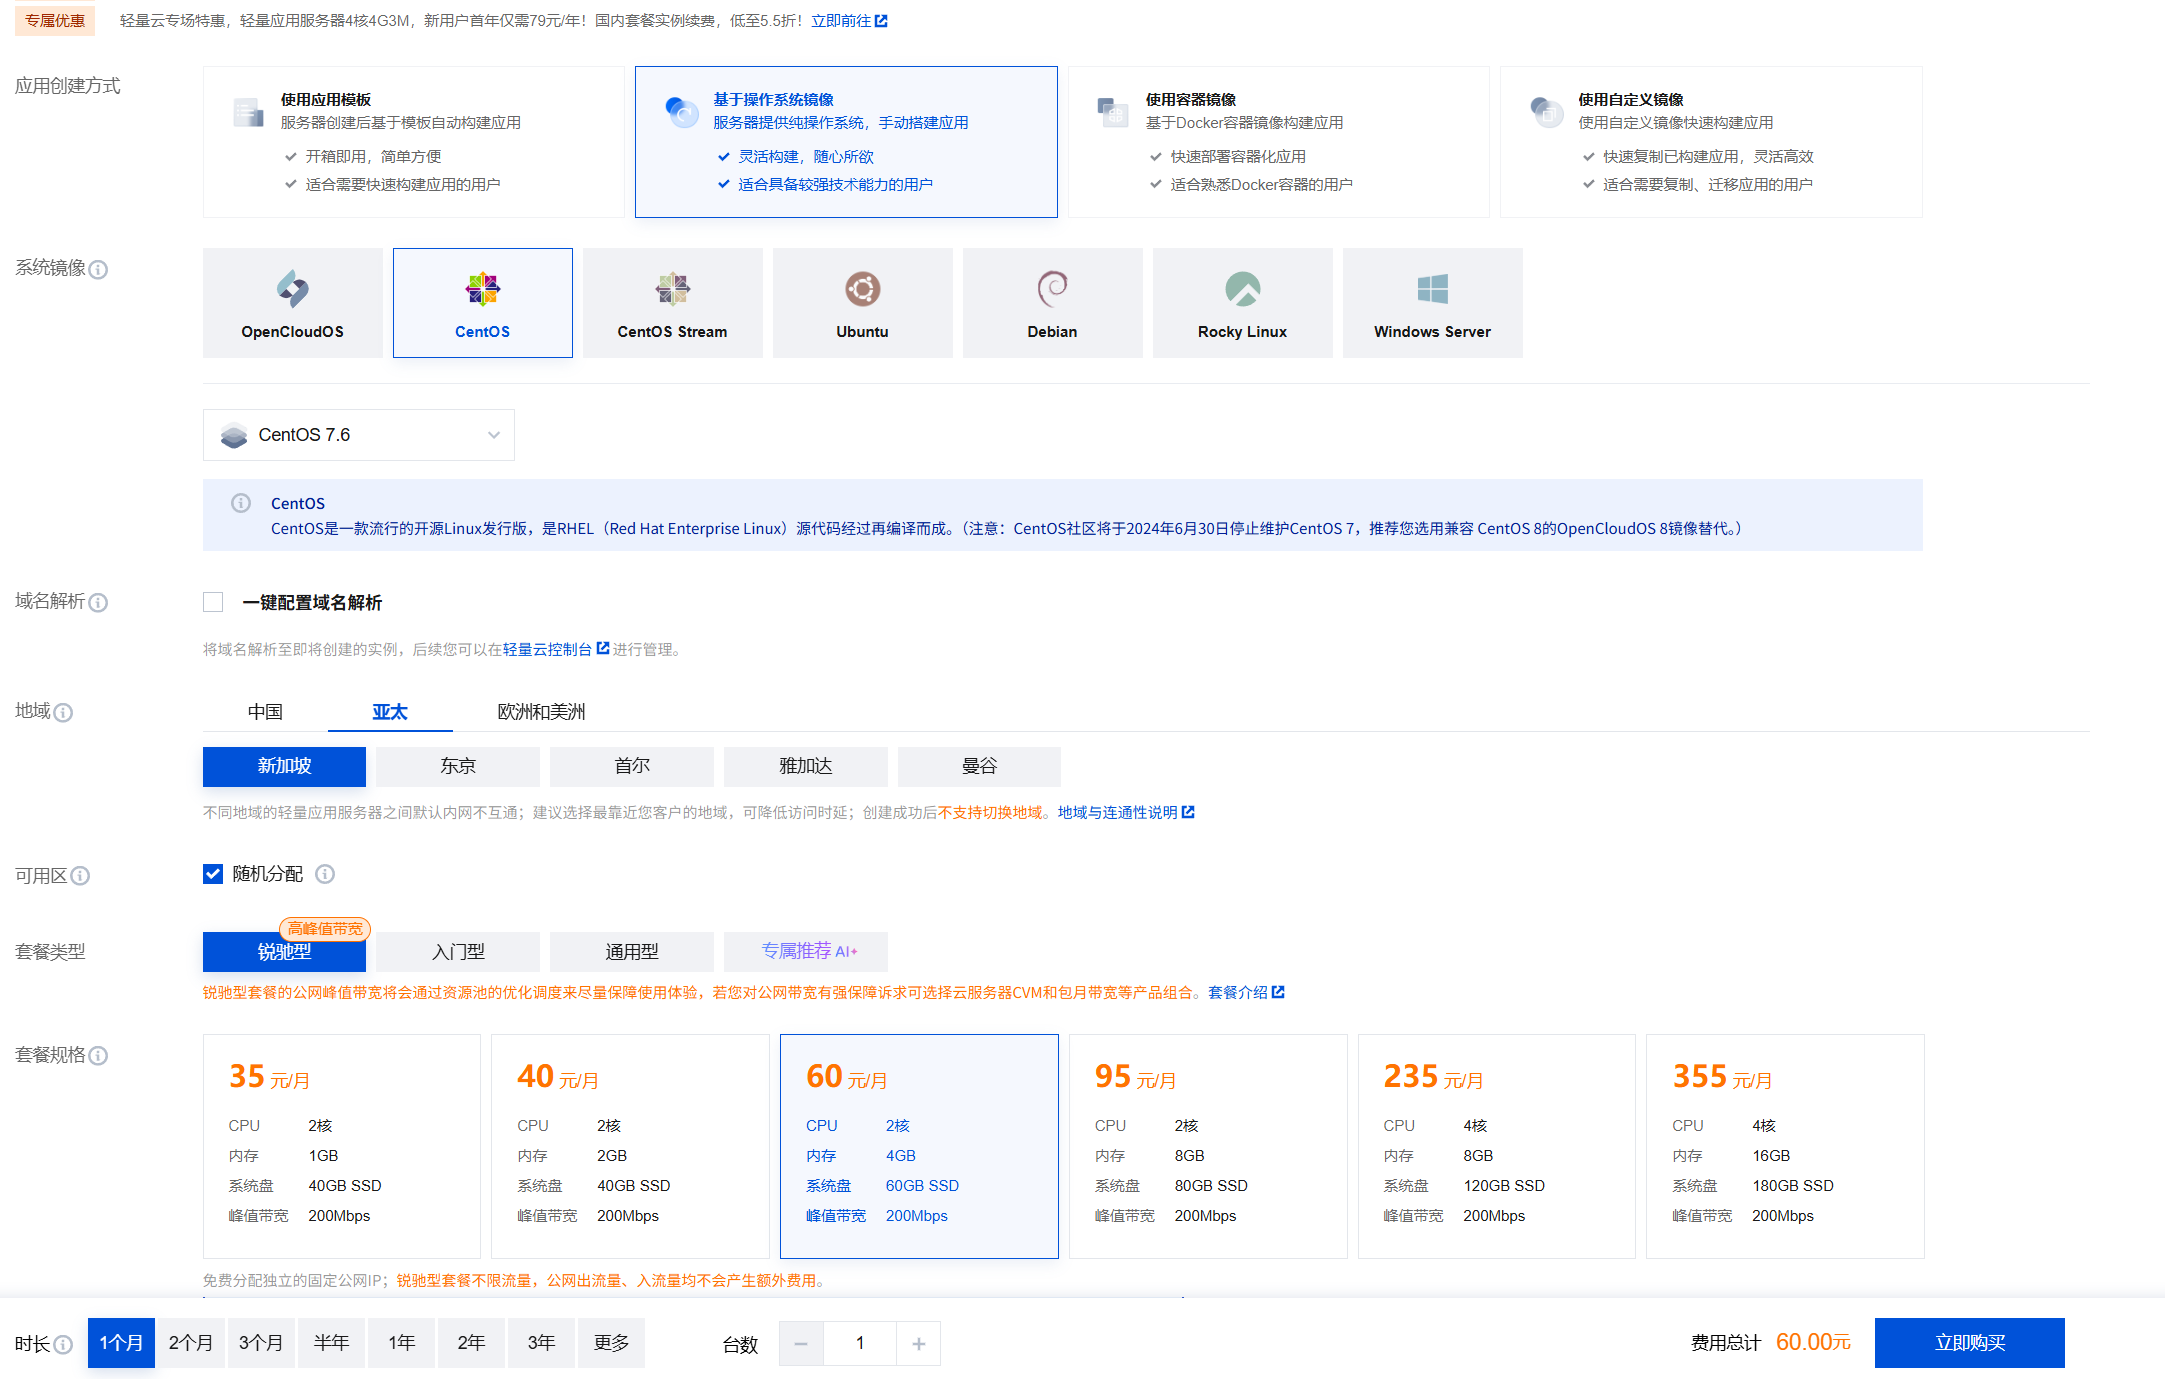The height and width of the screenshot is (1379, 2165).
Task: Click the 立即购买 button
Action: click(x=1969, y=1343)
